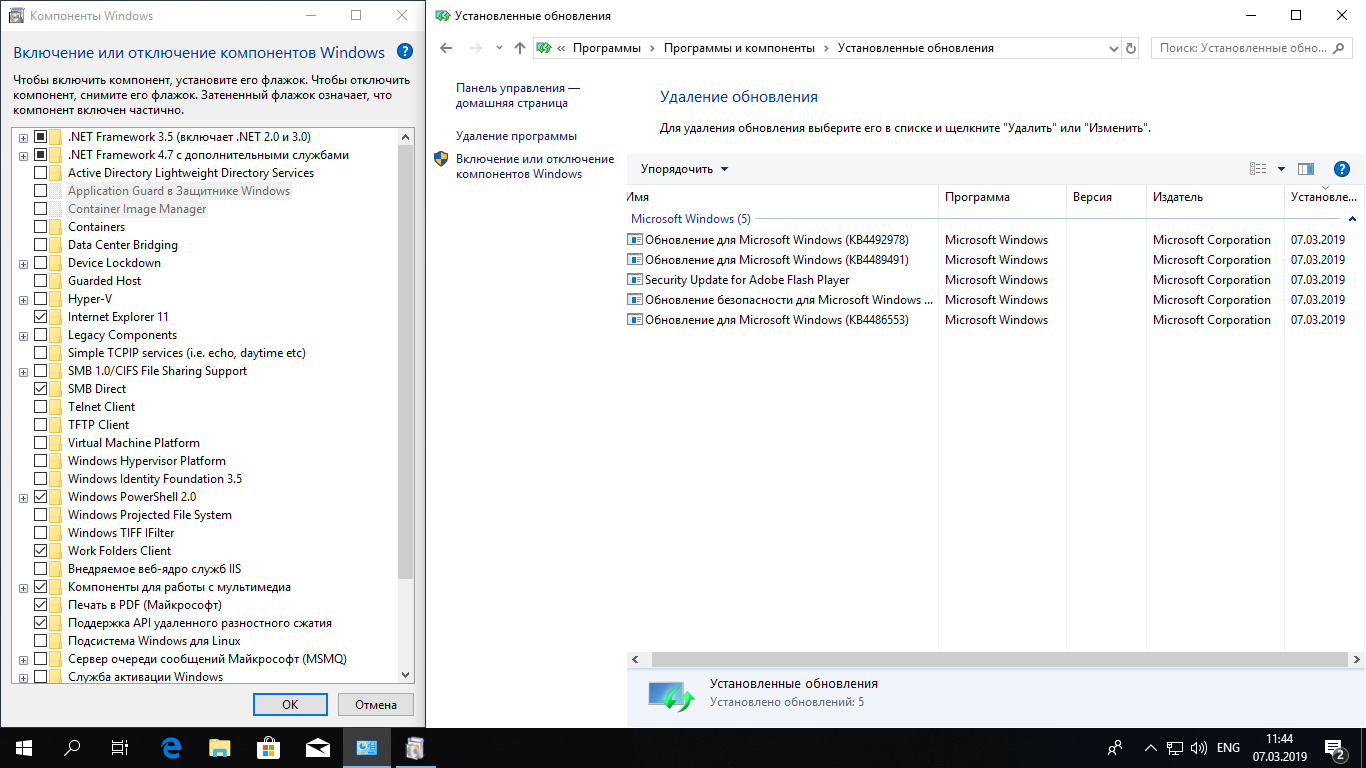Expand SMB 1.0/CIFS File Sharing Support
Image resolution: width=1366 pixels, height=768 pixels.
coord(23,371)
